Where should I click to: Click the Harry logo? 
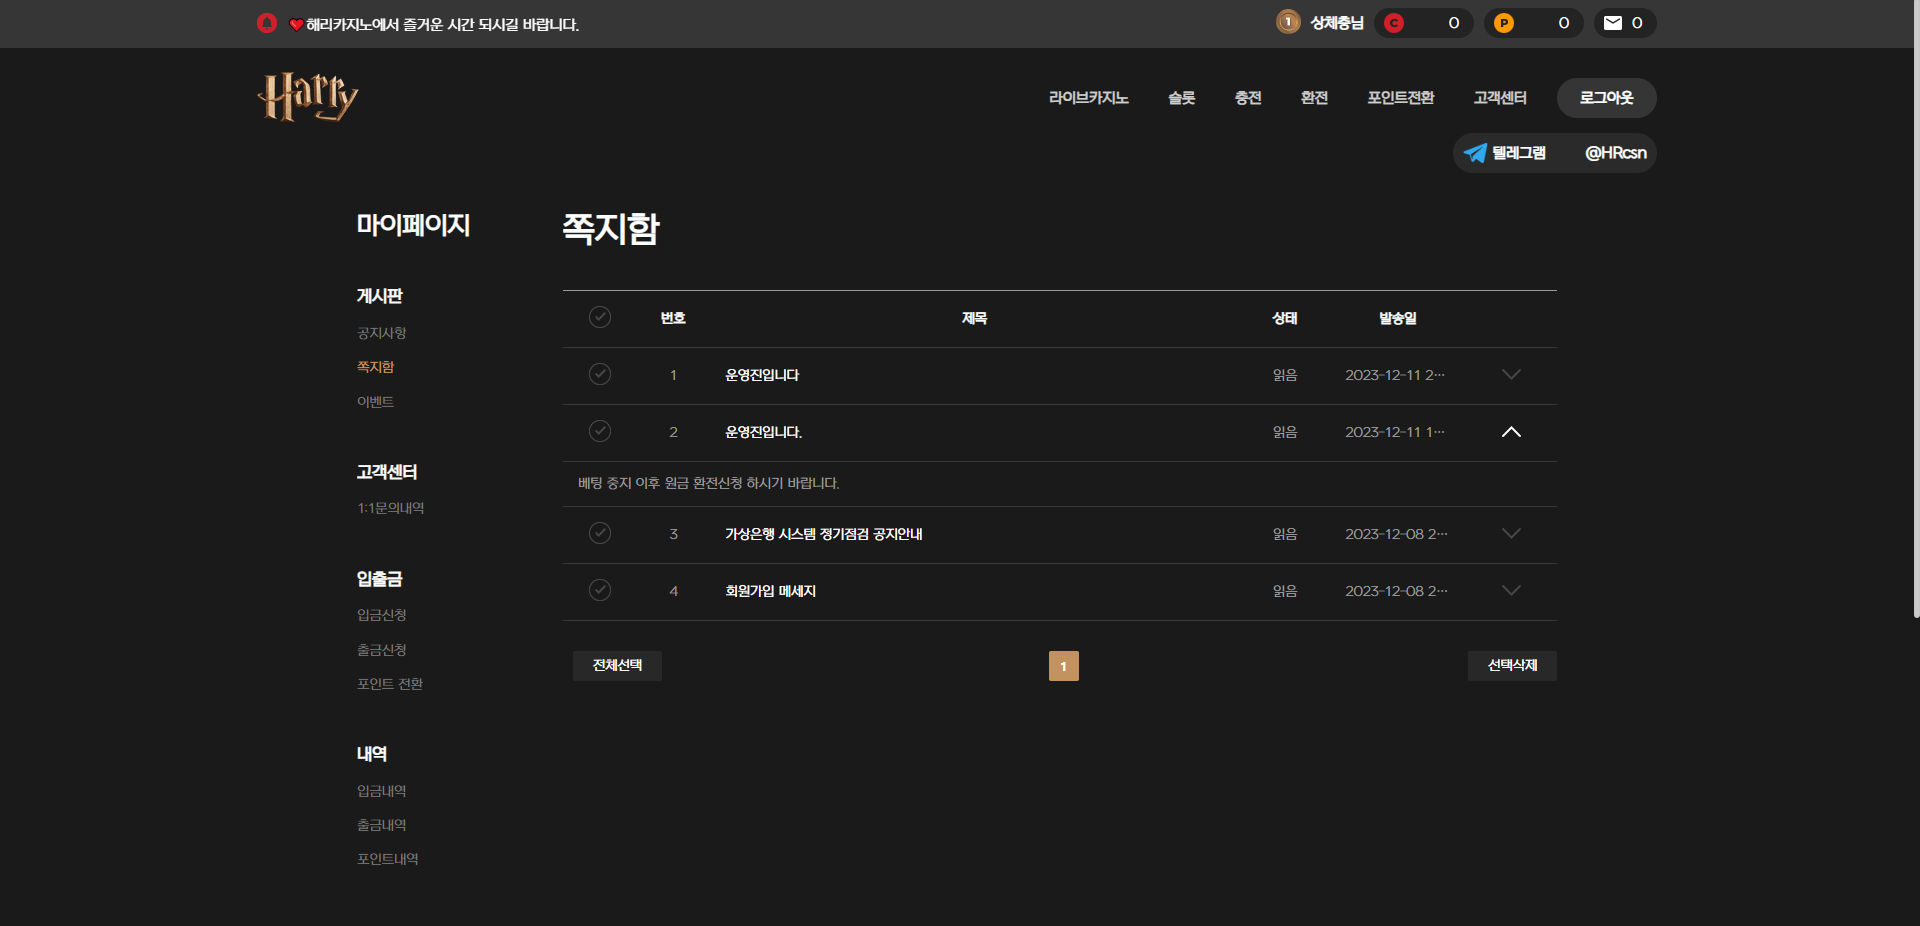coord(307,97)
